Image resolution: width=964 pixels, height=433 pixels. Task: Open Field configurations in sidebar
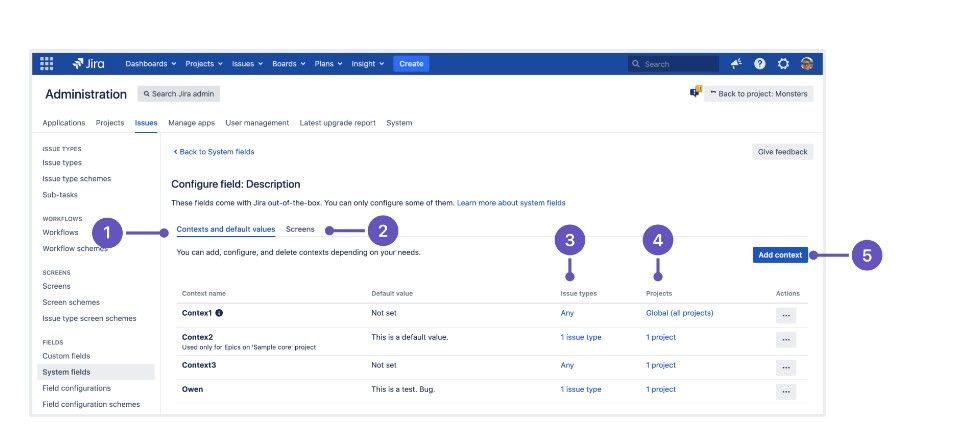(x=77, y=388)
